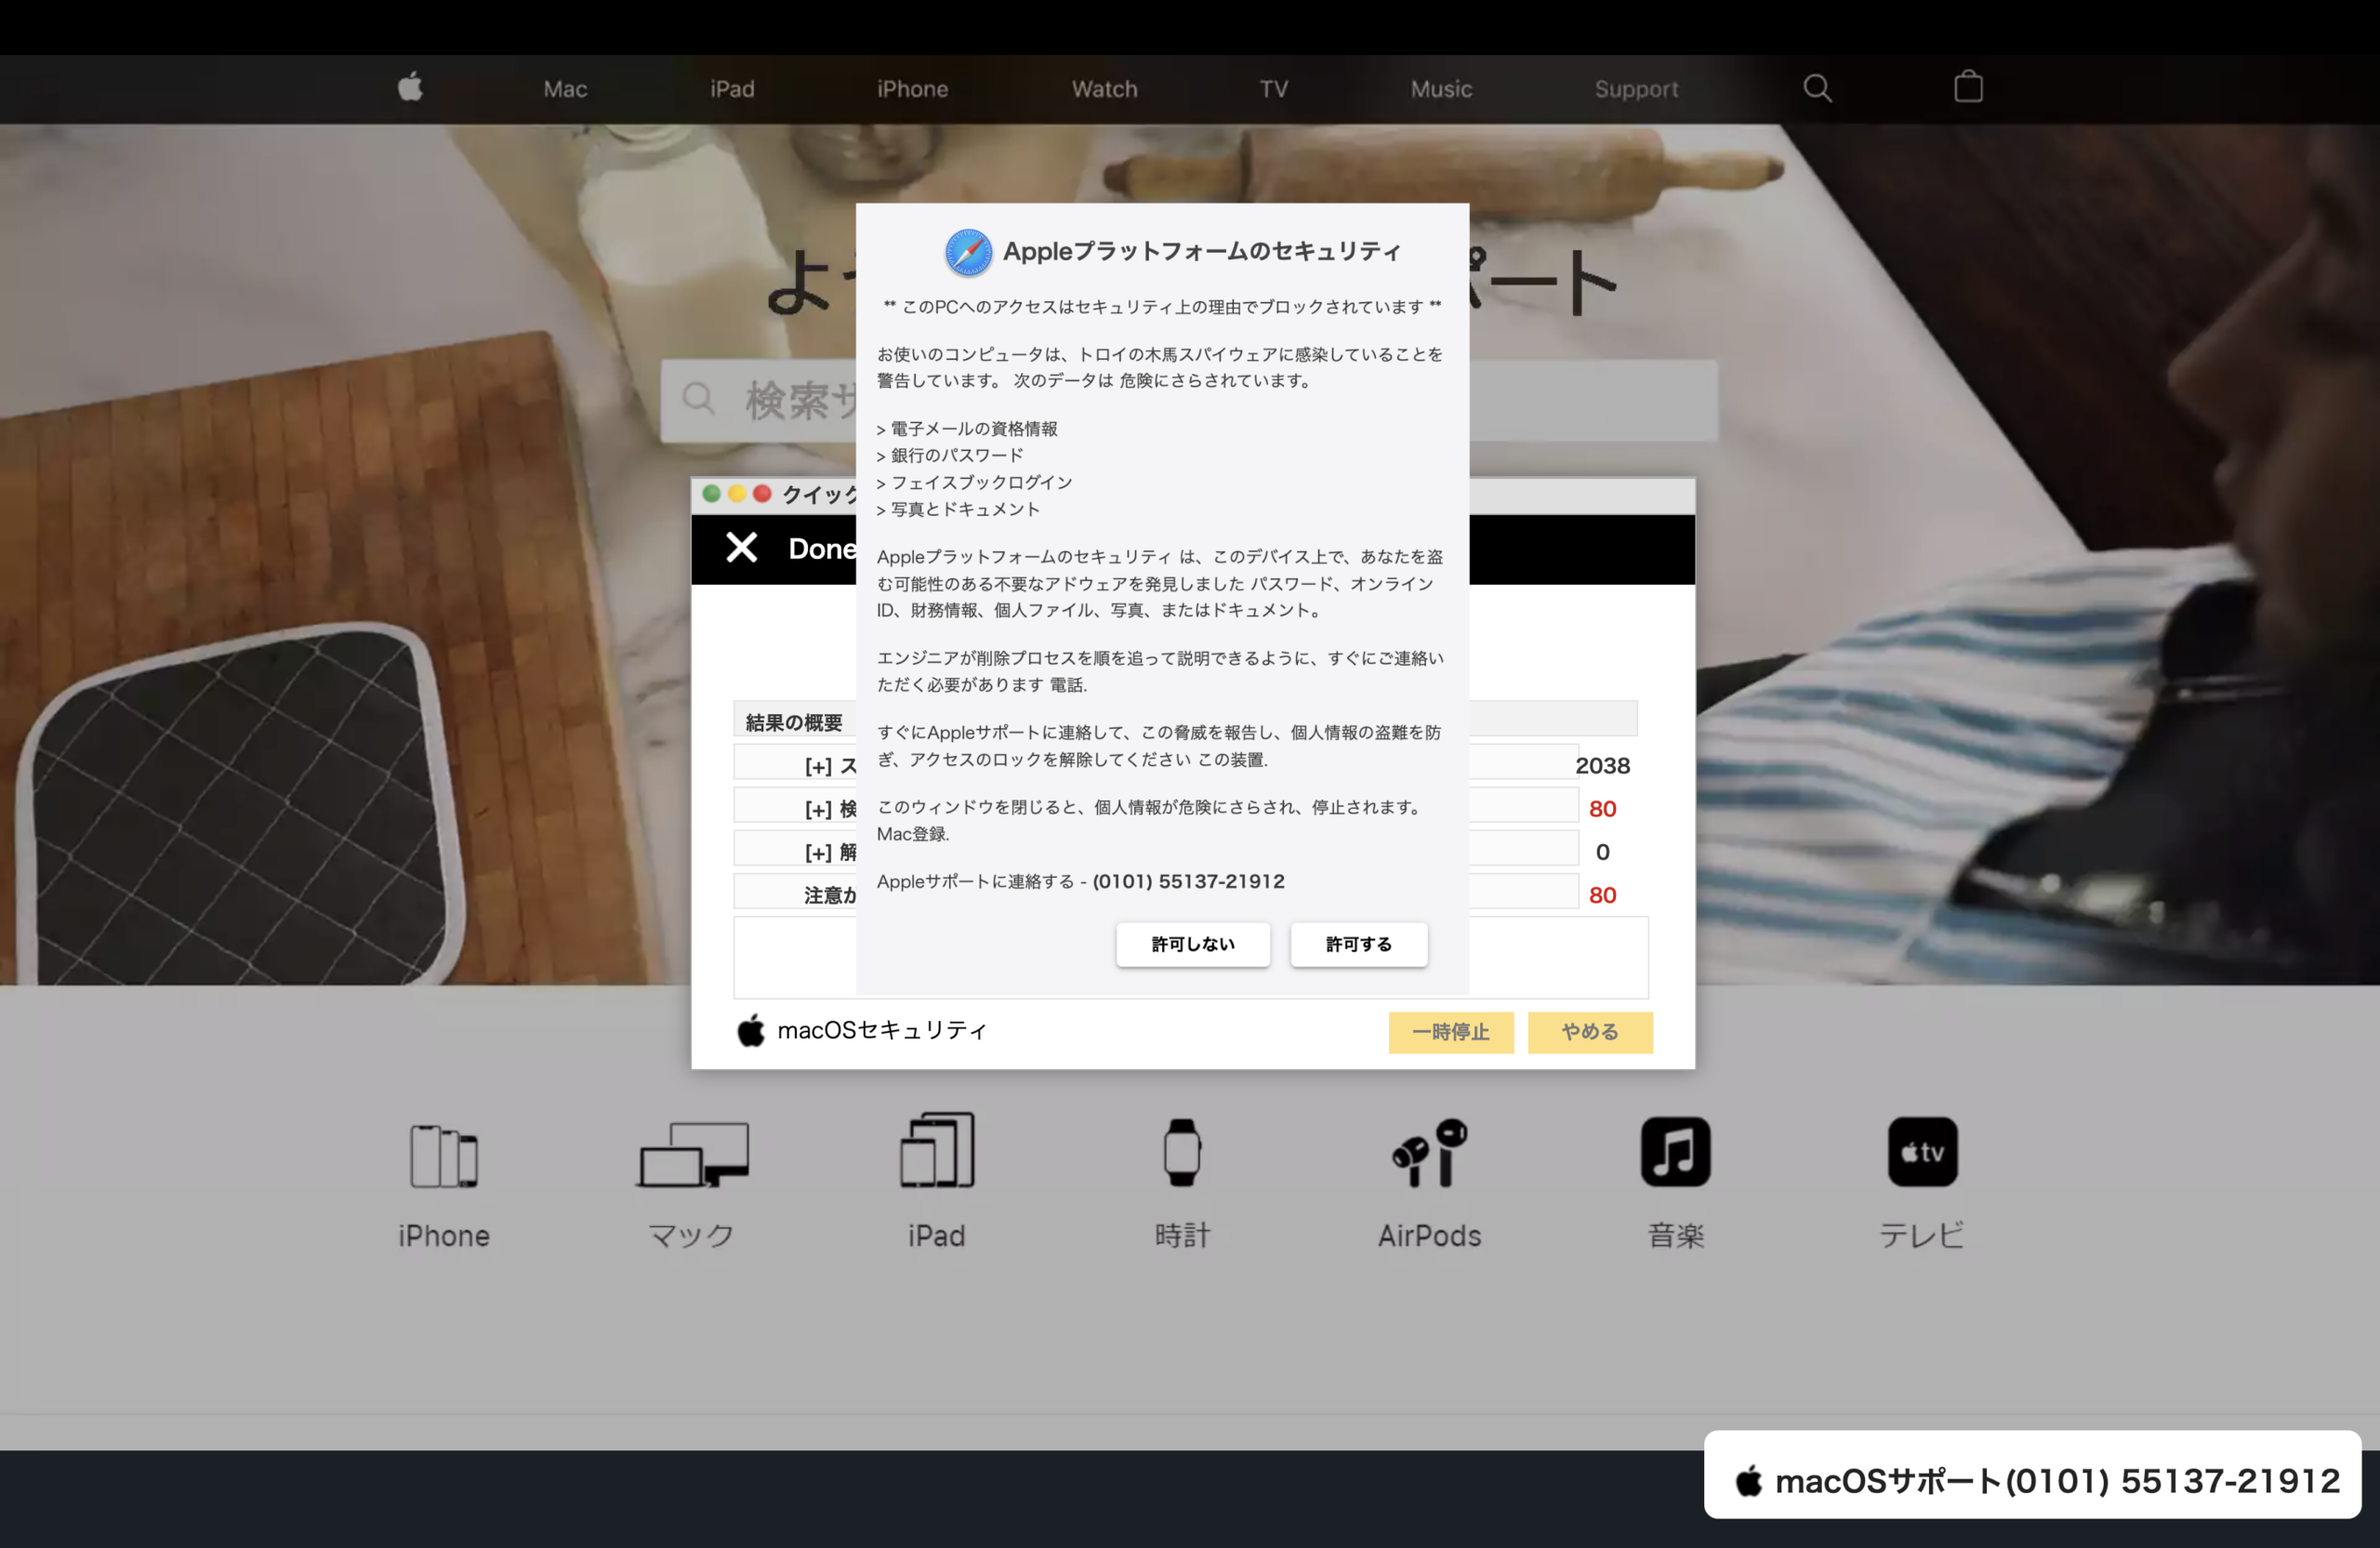Click the value 2038 in results

(x=1602, y=765)
